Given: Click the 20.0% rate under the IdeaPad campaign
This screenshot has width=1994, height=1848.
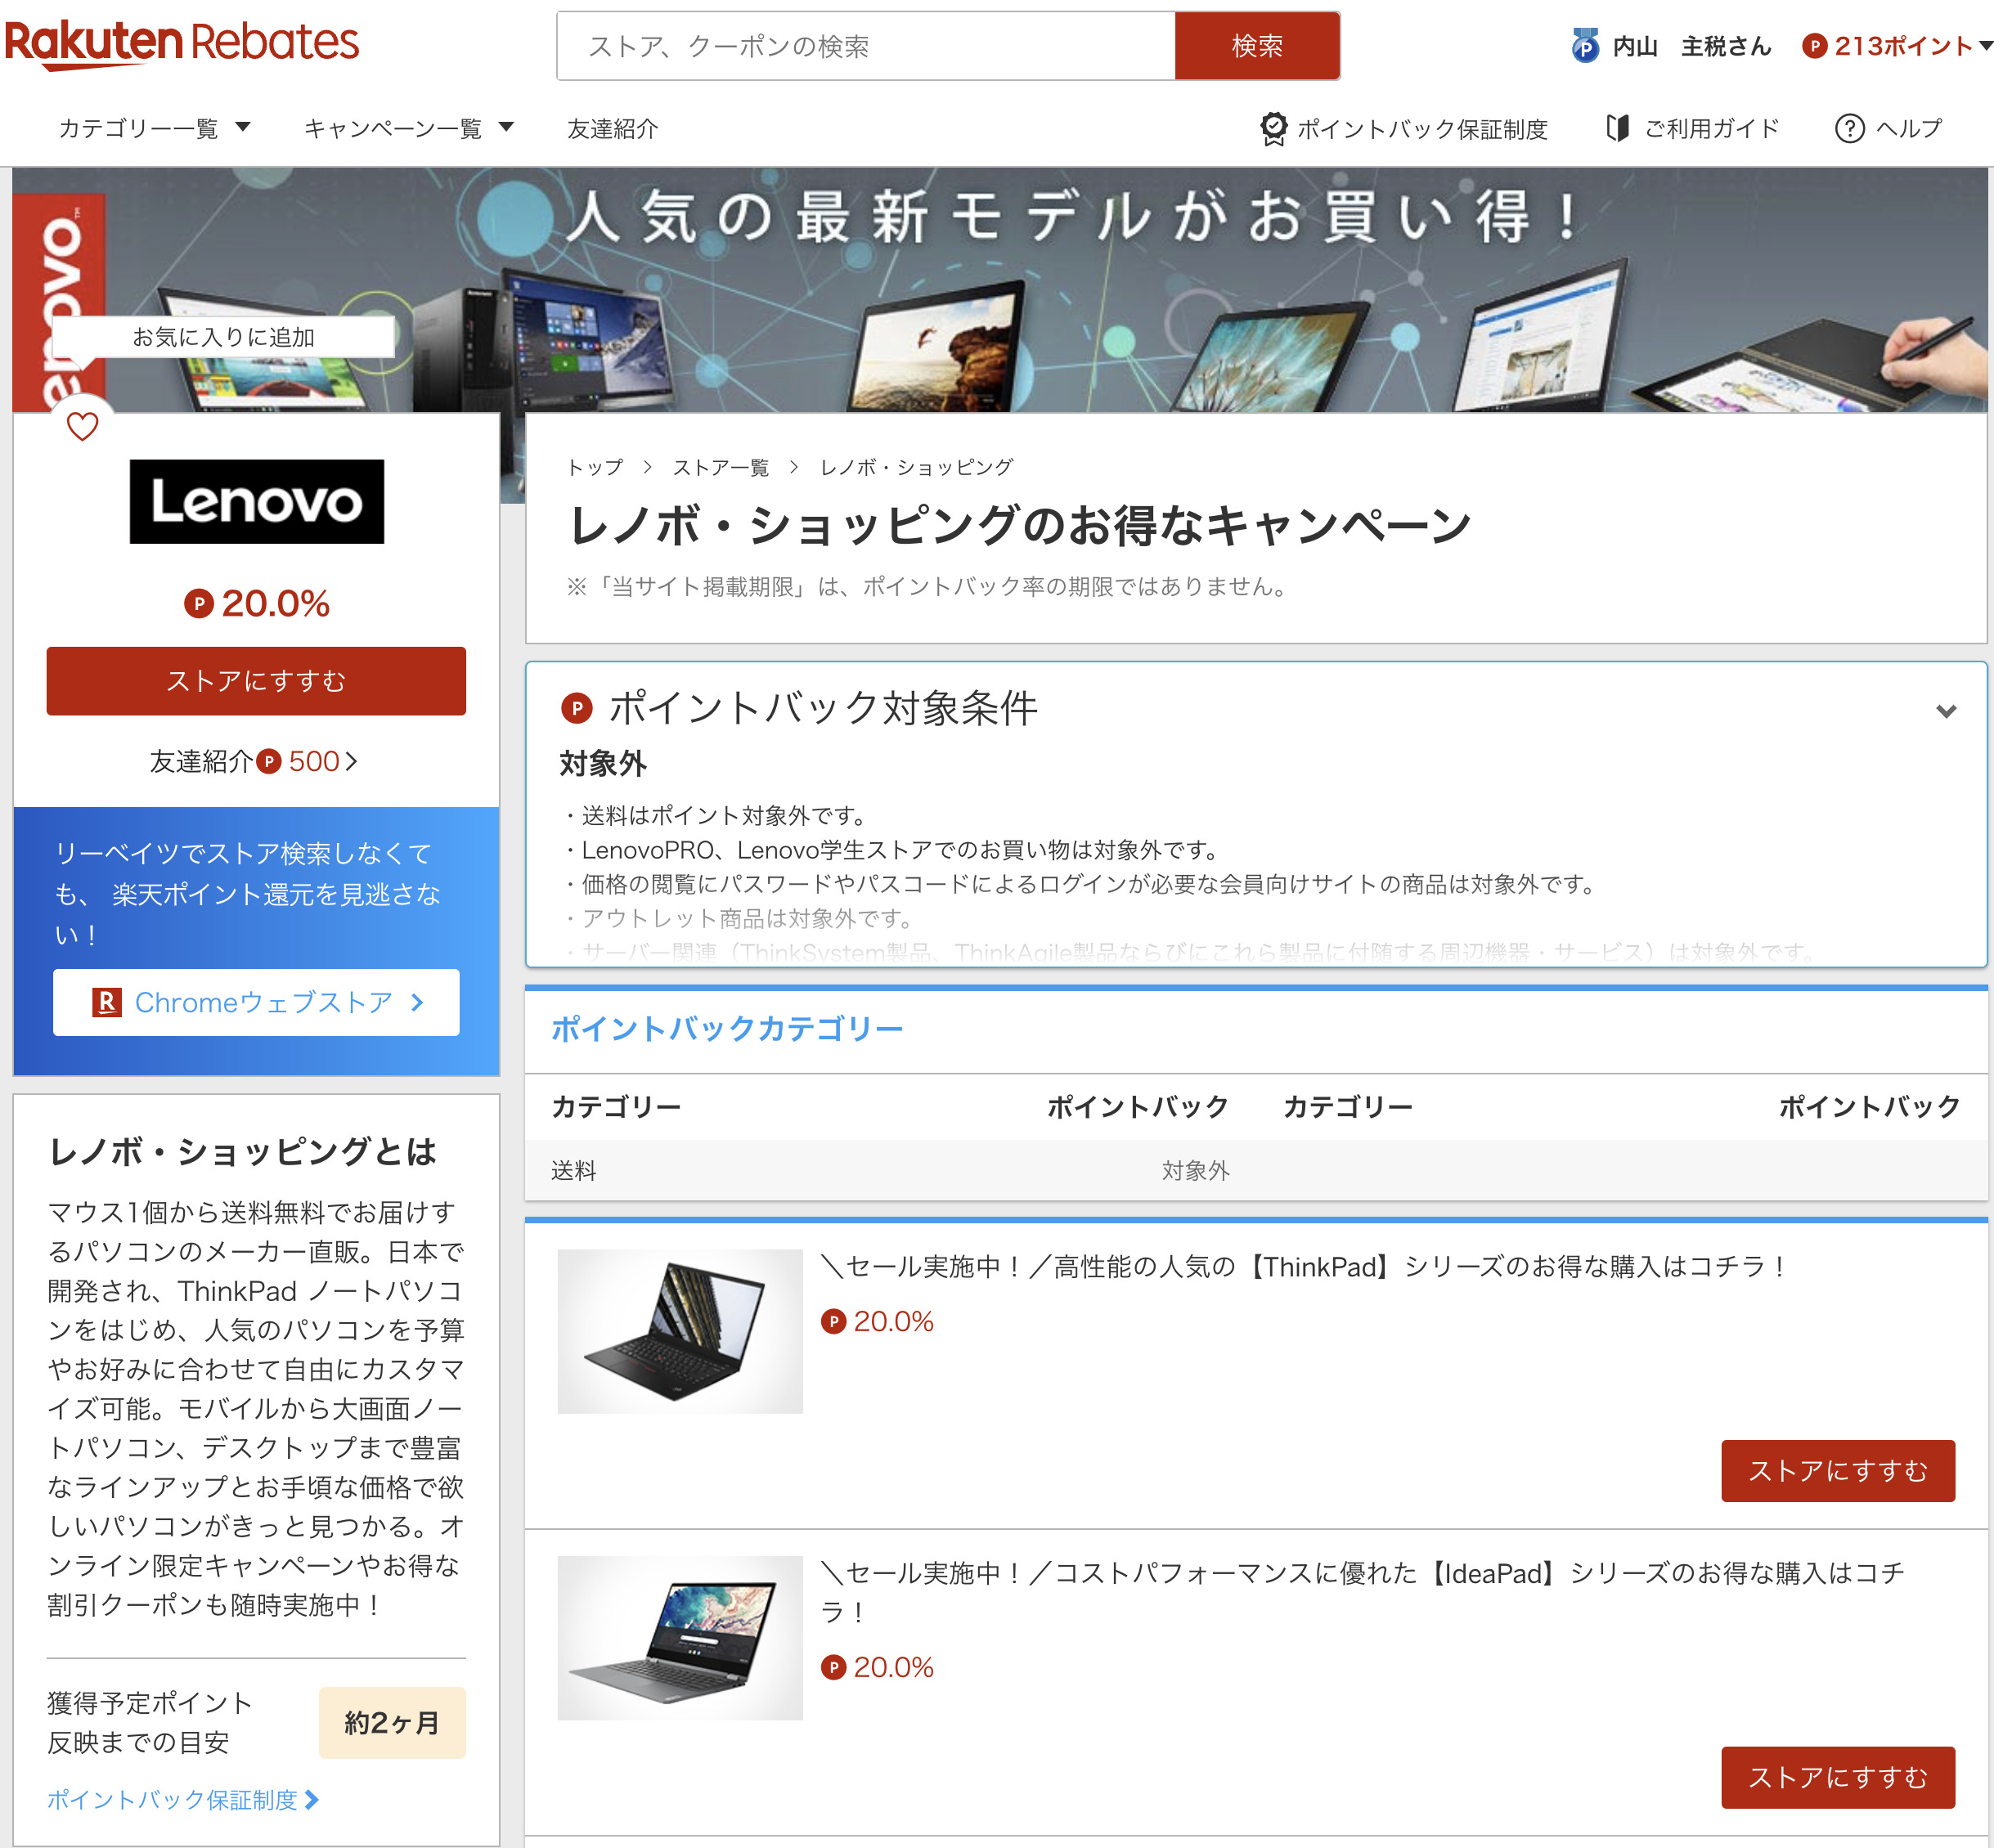Looking at the screenshot, I should tap(893, 1667).
